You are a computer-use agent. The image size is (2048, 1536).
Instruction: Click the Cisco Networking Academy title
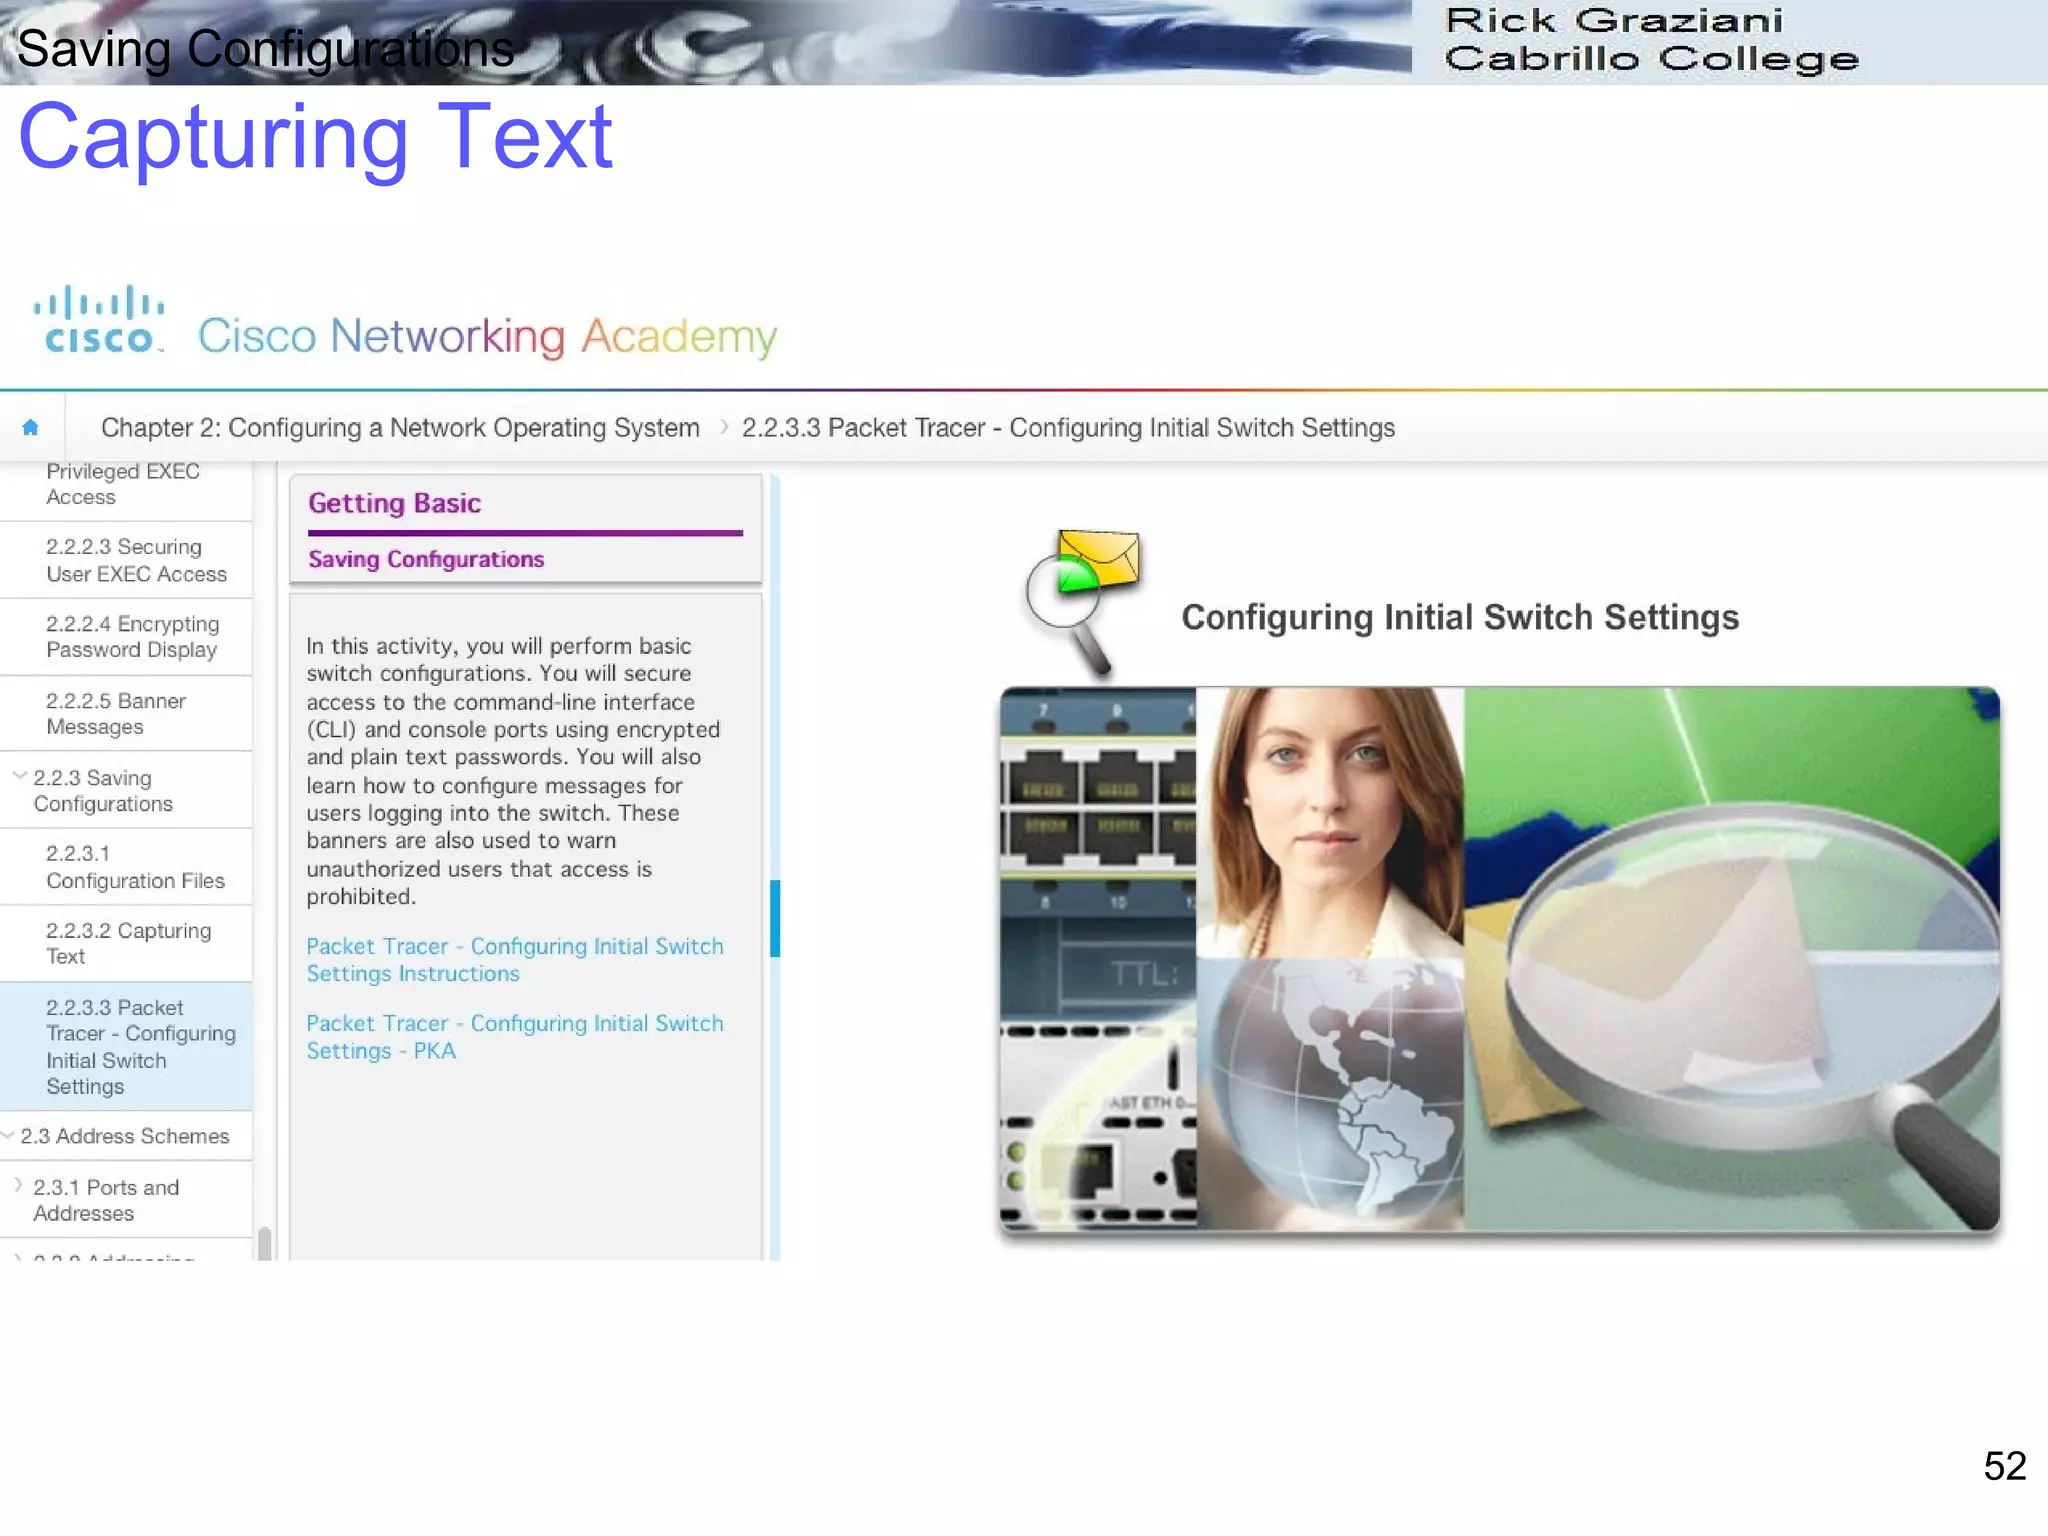pyautogui.click(x=487, y=336)
